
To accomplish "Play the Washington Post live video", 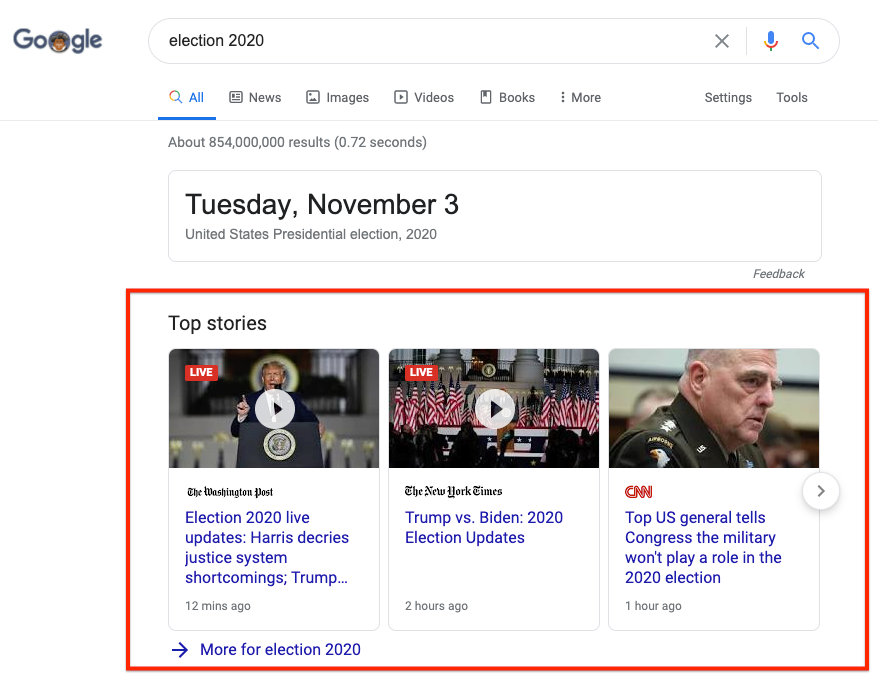I will coord(274,409).
